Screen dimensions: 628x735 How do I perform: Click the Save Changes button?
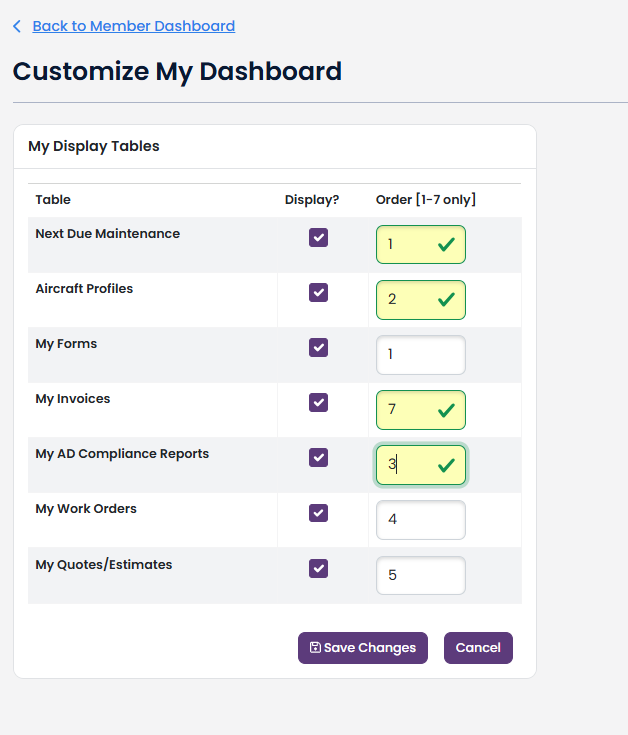[362, 648]
